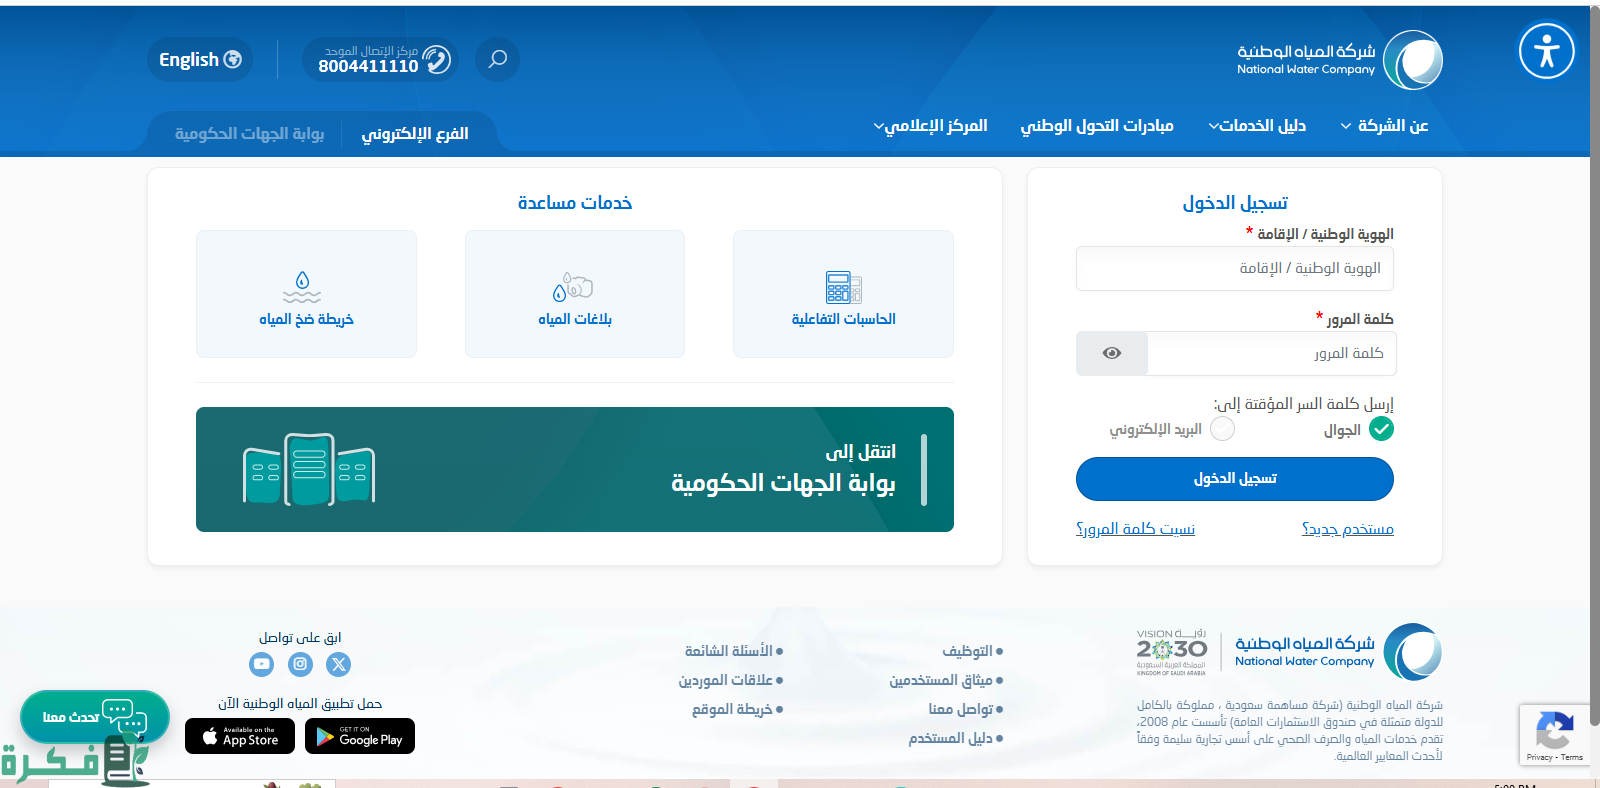Click the blue تسجيل الدخول button

click(x=1234, y=479)
